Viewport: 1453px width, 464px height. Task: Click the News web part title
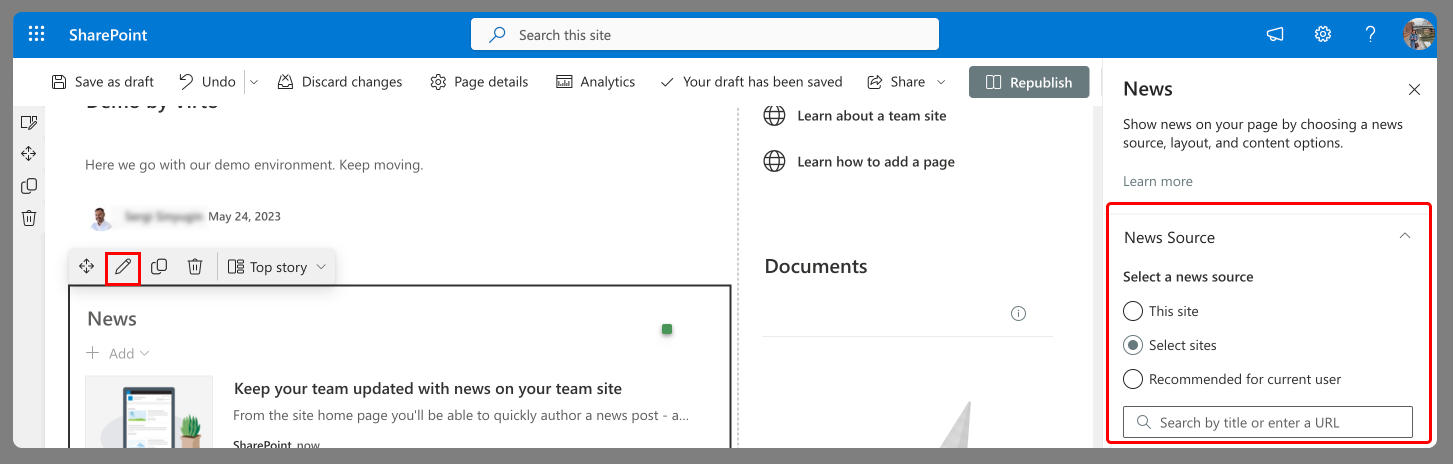112,319
